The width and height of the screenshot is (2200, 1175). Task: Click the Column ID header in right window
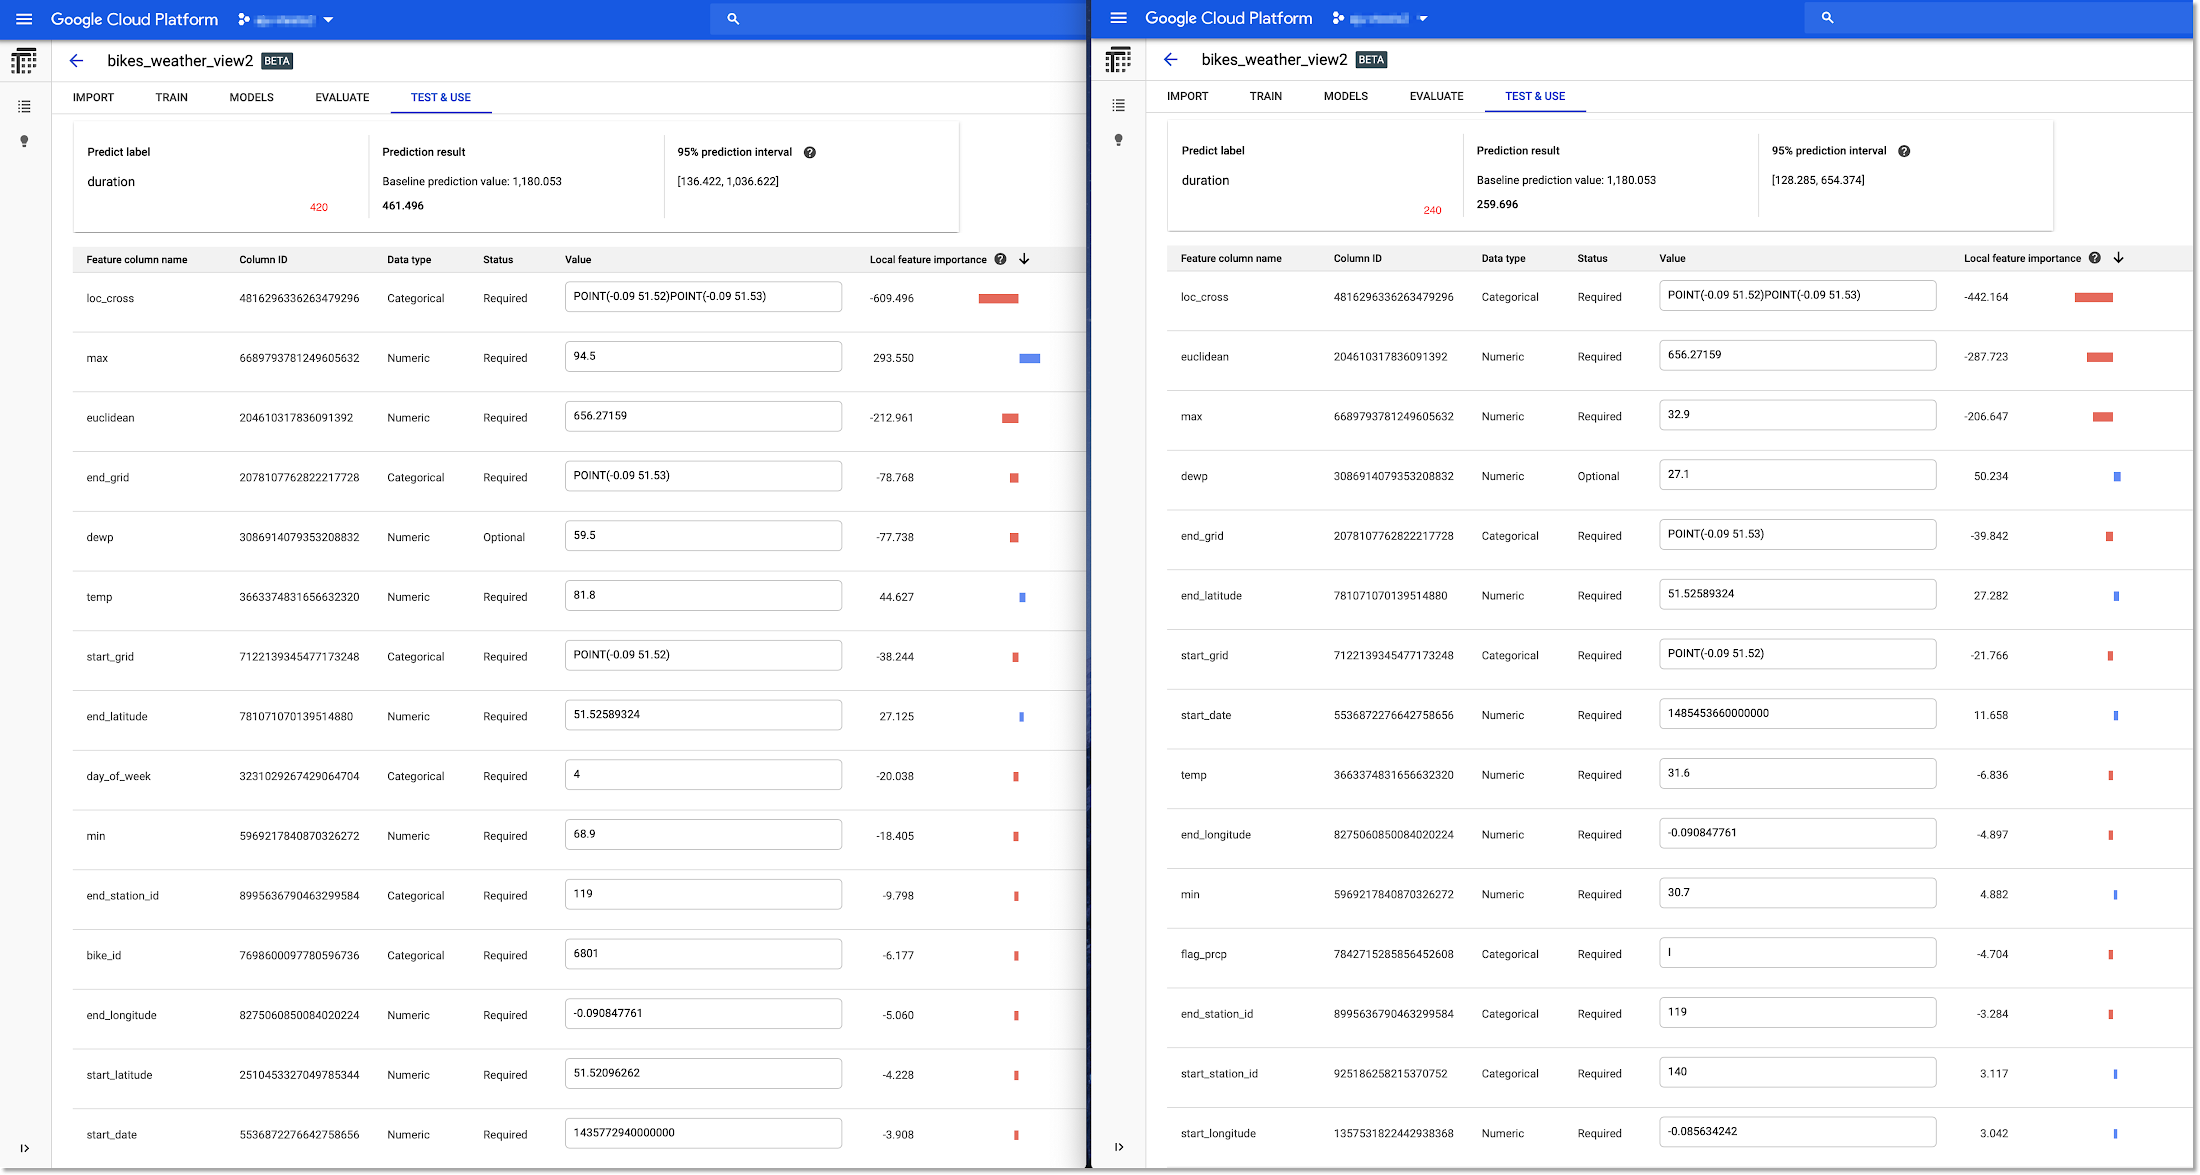pyautogui.click(x=1358, y=259)
